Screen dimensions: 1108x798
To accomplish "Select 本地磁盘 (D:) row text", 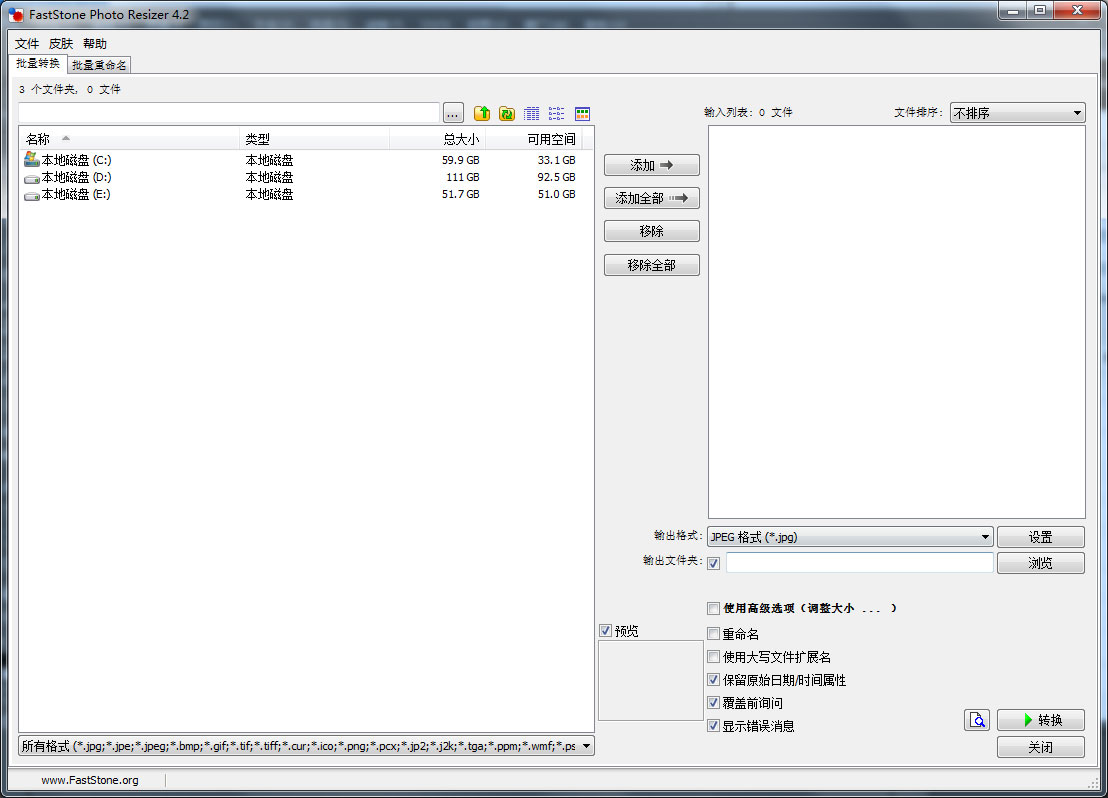I will pos(76,177).
